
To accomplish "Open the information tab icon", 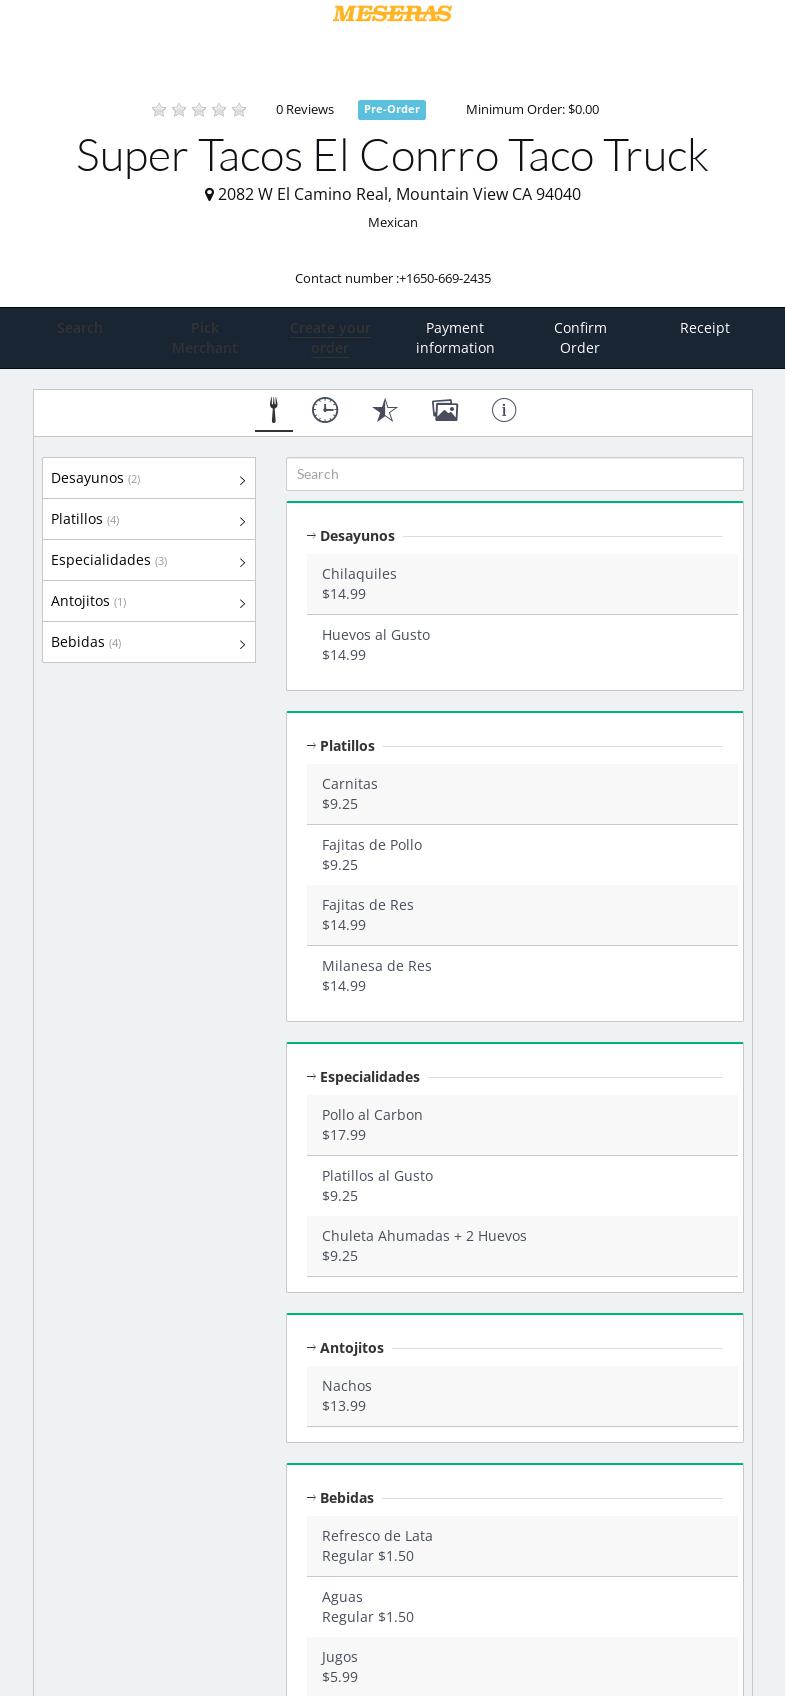I will coord(504,410).
